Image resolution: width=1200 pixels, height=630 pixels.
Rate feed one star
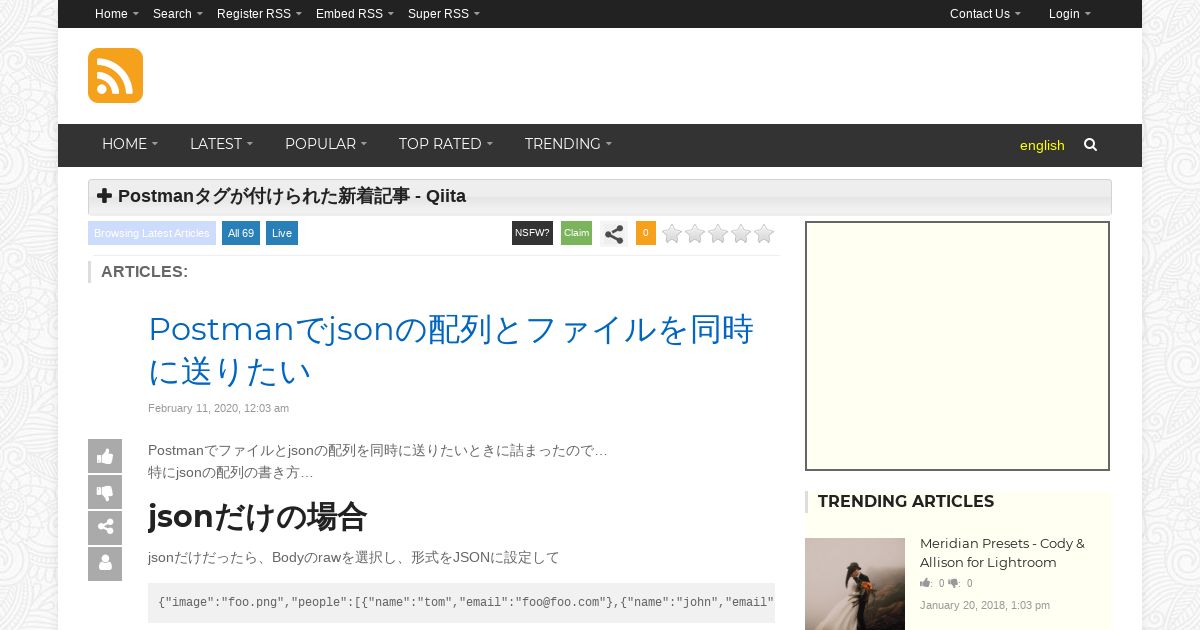tap(672, 234)
